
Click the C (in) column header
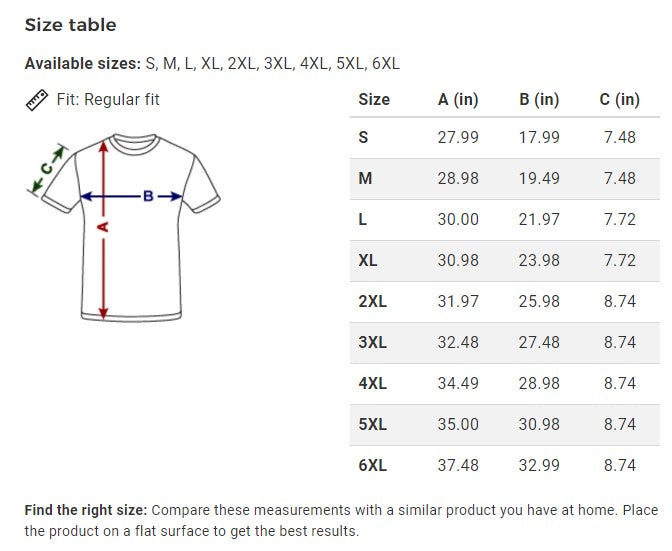pyautogui.click(x=619, y=99)
